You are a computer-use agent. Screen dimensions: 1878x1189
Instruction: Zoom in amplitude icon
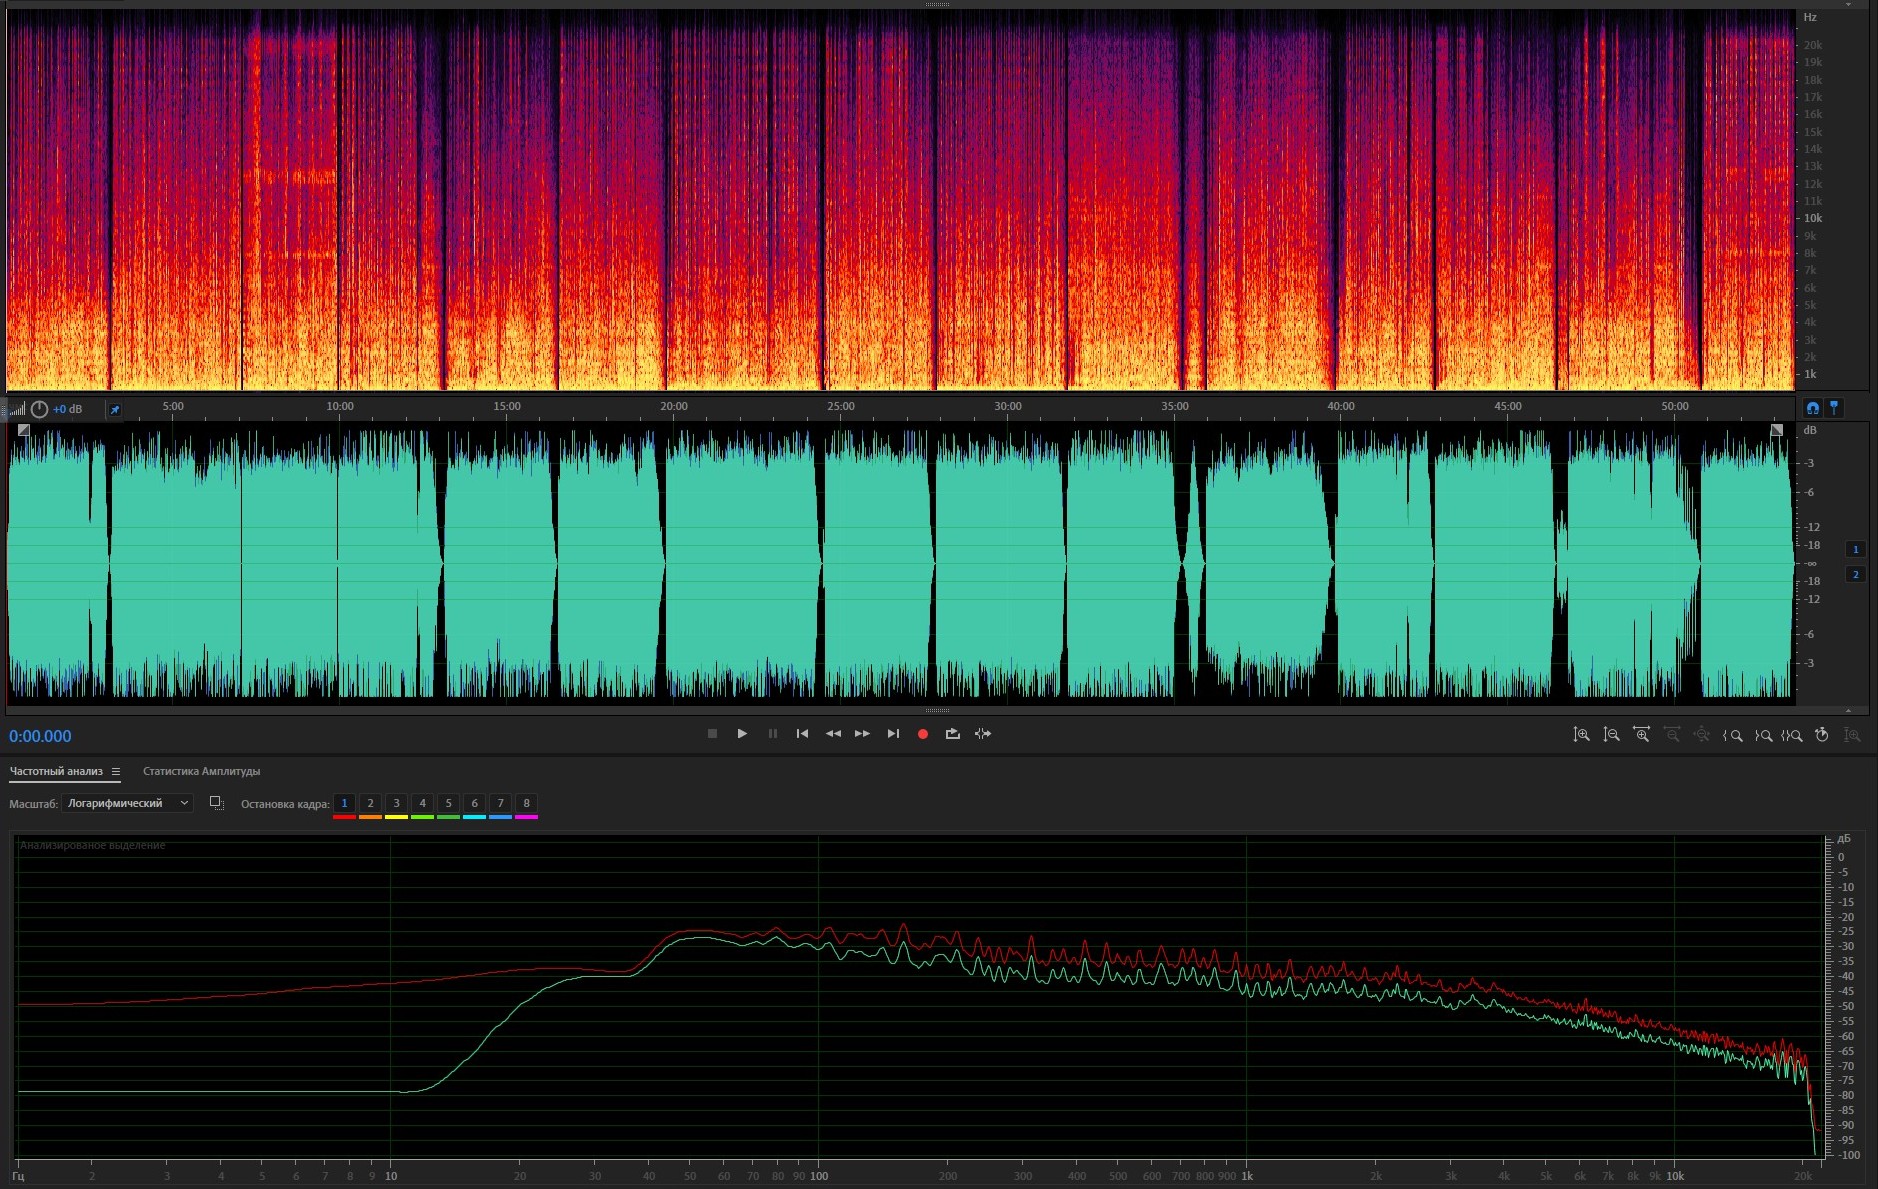[1581, 735]
